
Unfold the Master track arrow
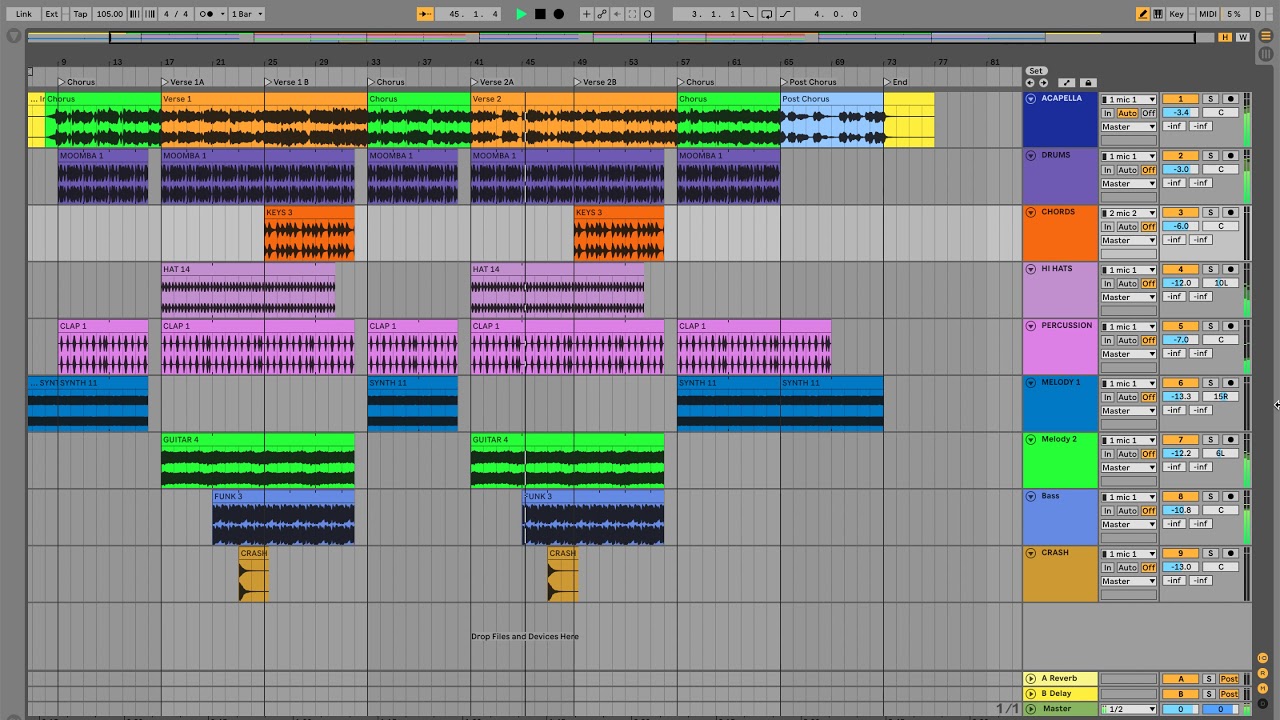[1031, 709]
